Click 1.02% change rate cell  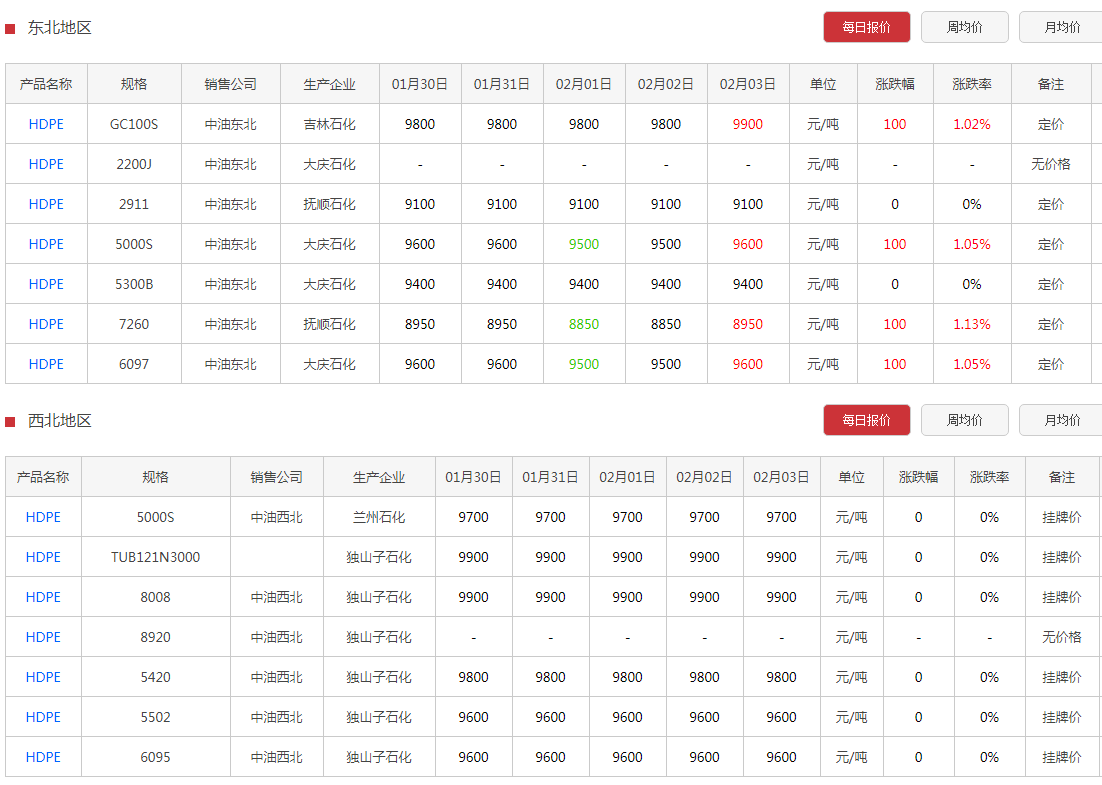tap(972, 124)
